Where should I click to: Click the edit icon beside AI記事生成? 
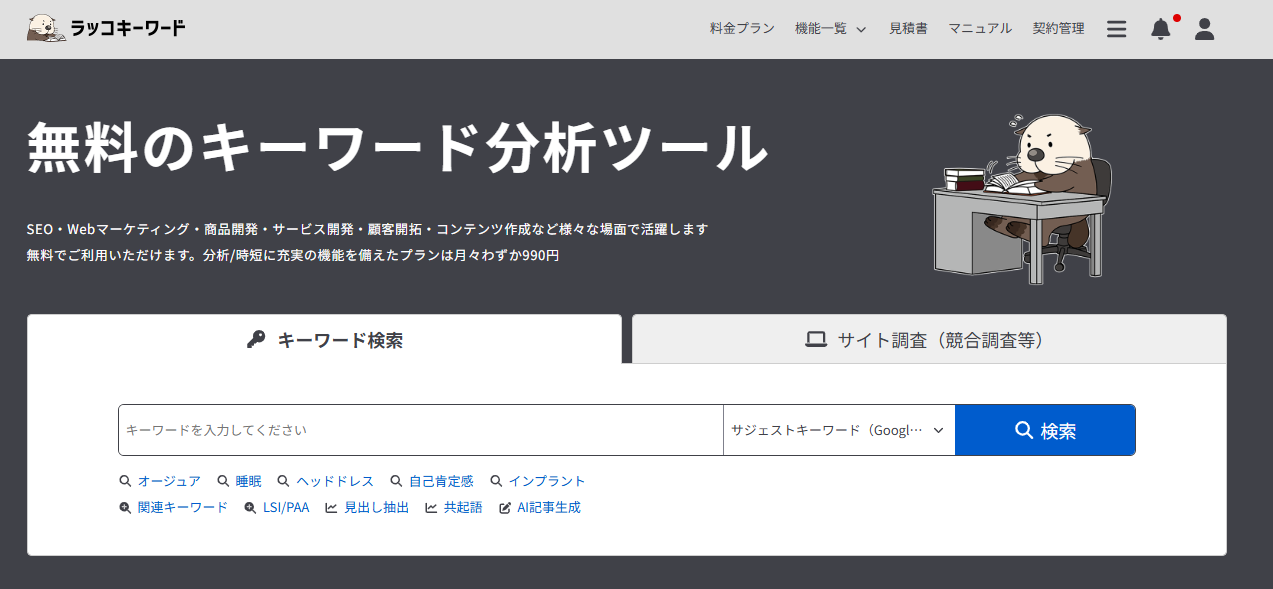click(505, 508)
